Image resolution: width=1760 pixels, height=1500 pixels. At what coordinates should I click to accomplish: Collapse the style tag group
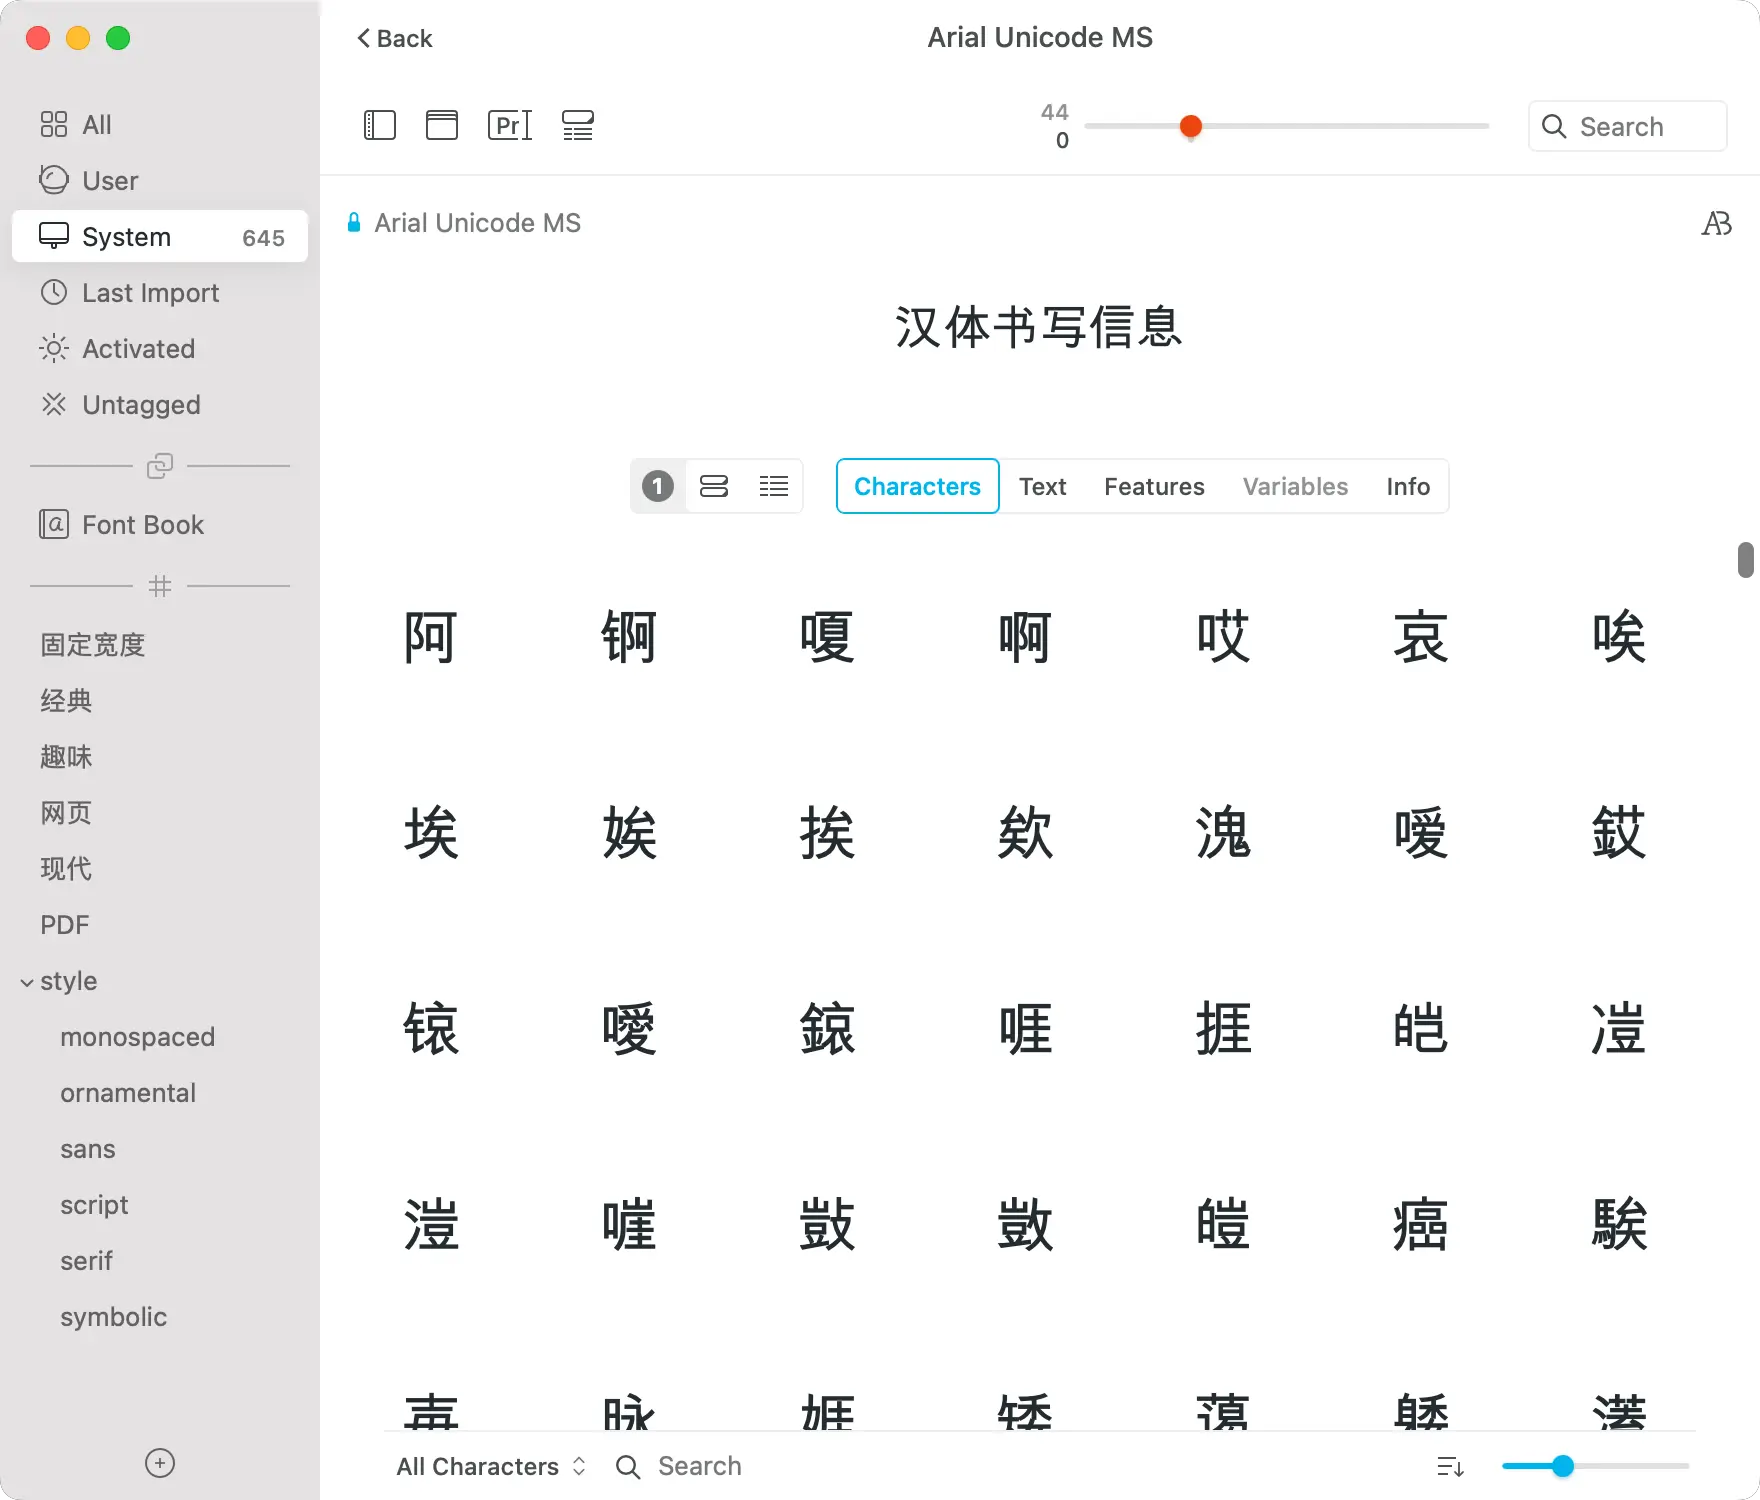coord(27,982)
